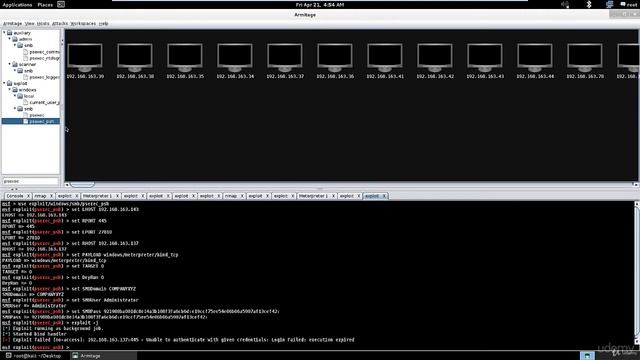Collapse the local tree node
This screenshot has width=640, height=360.
pyautogui.click(x=15, y=96)
